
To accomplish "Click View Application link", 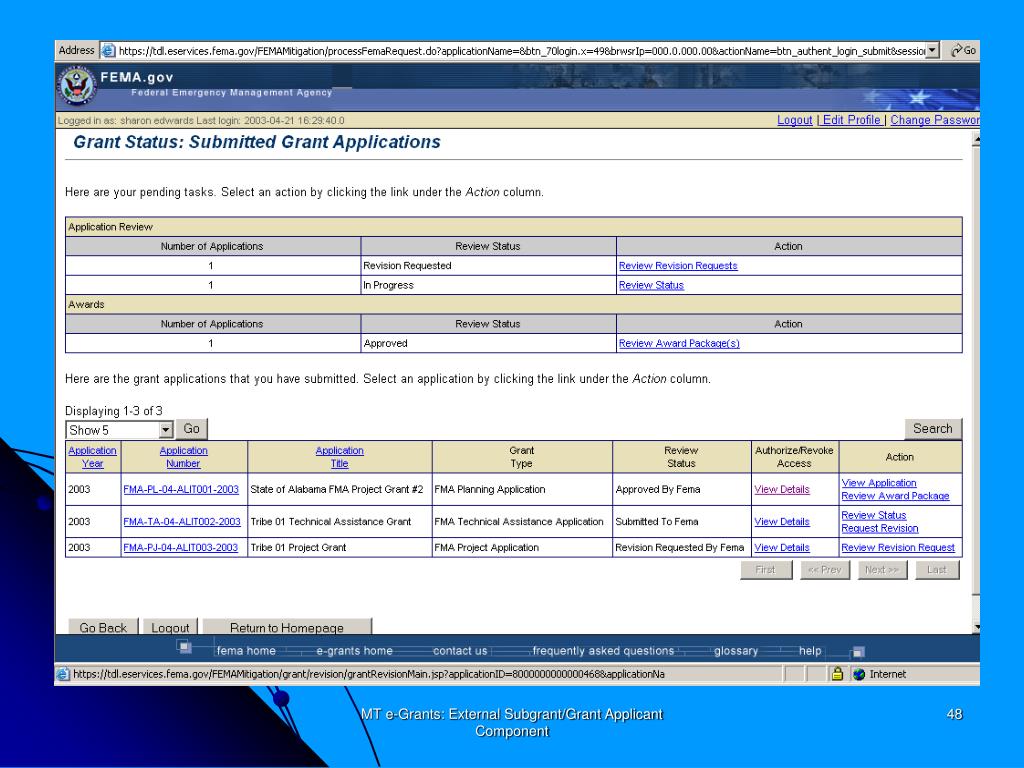I will point(879,483).
